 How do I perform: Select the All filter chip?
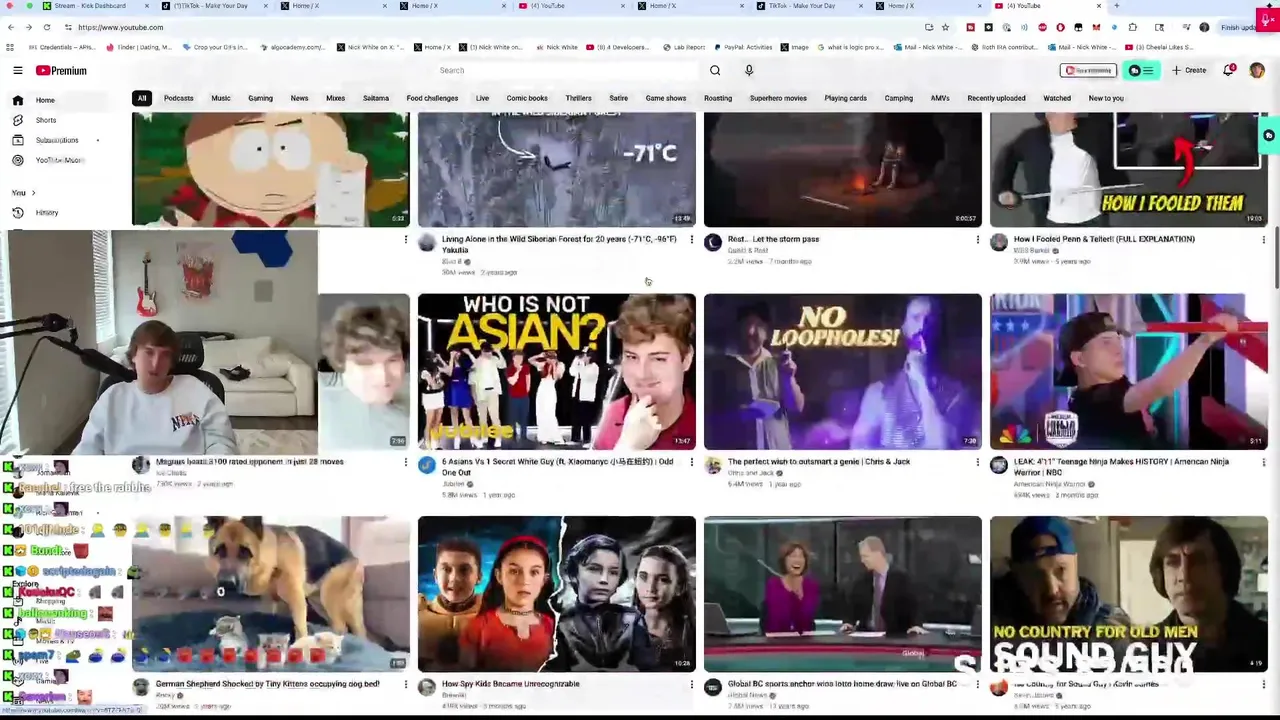pyautogui.click(x=142, y=98)
